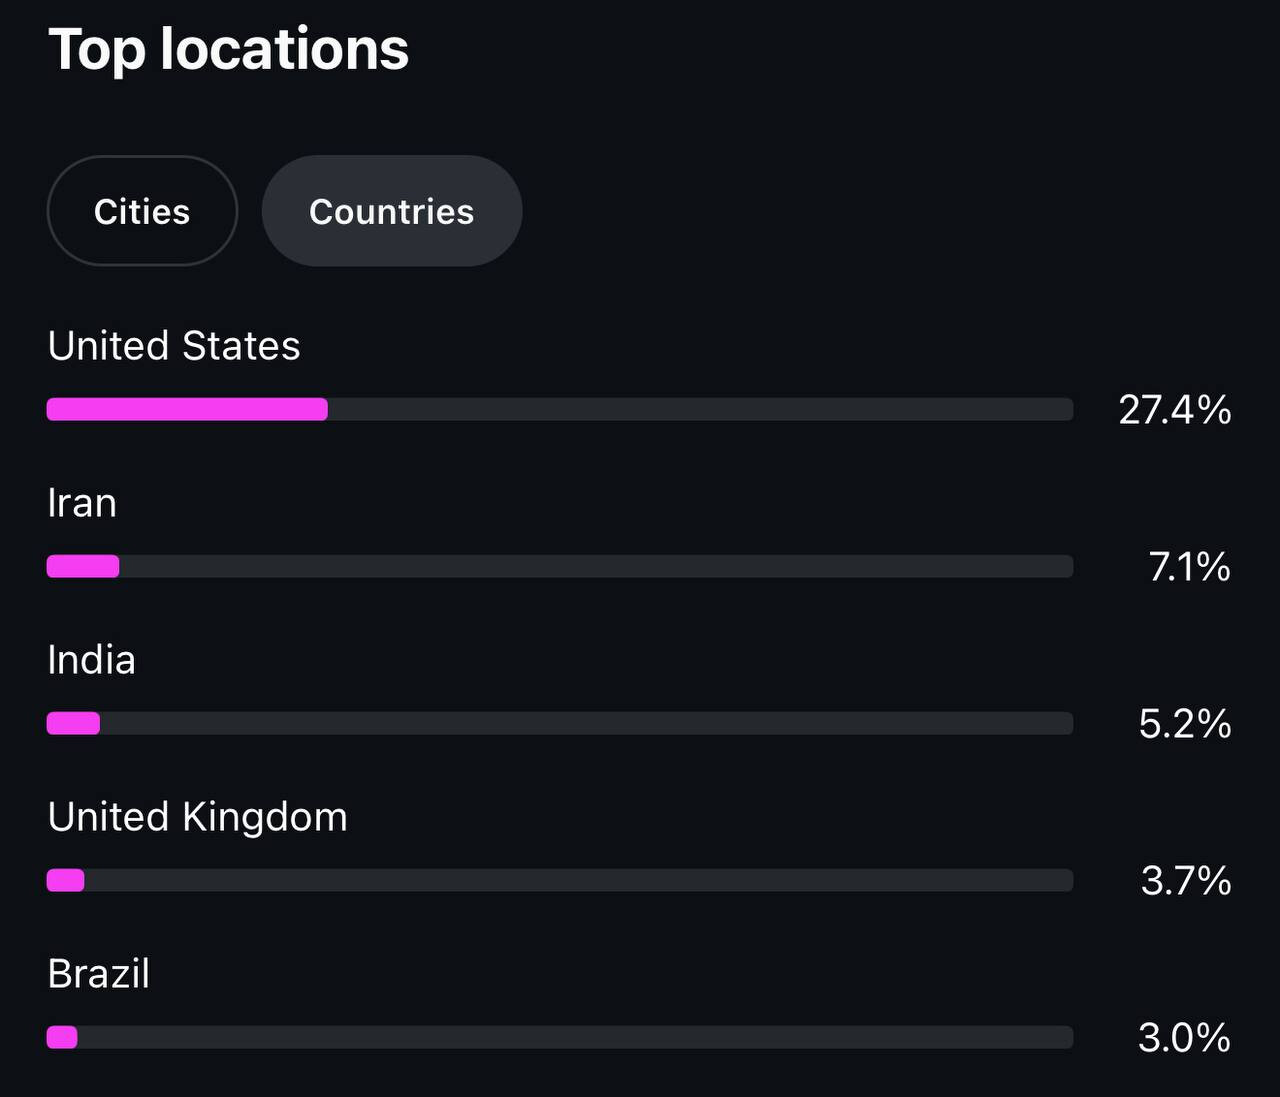Click the United States label
This screenshot has width=1280, height=1097.
[x=174, y=346]
